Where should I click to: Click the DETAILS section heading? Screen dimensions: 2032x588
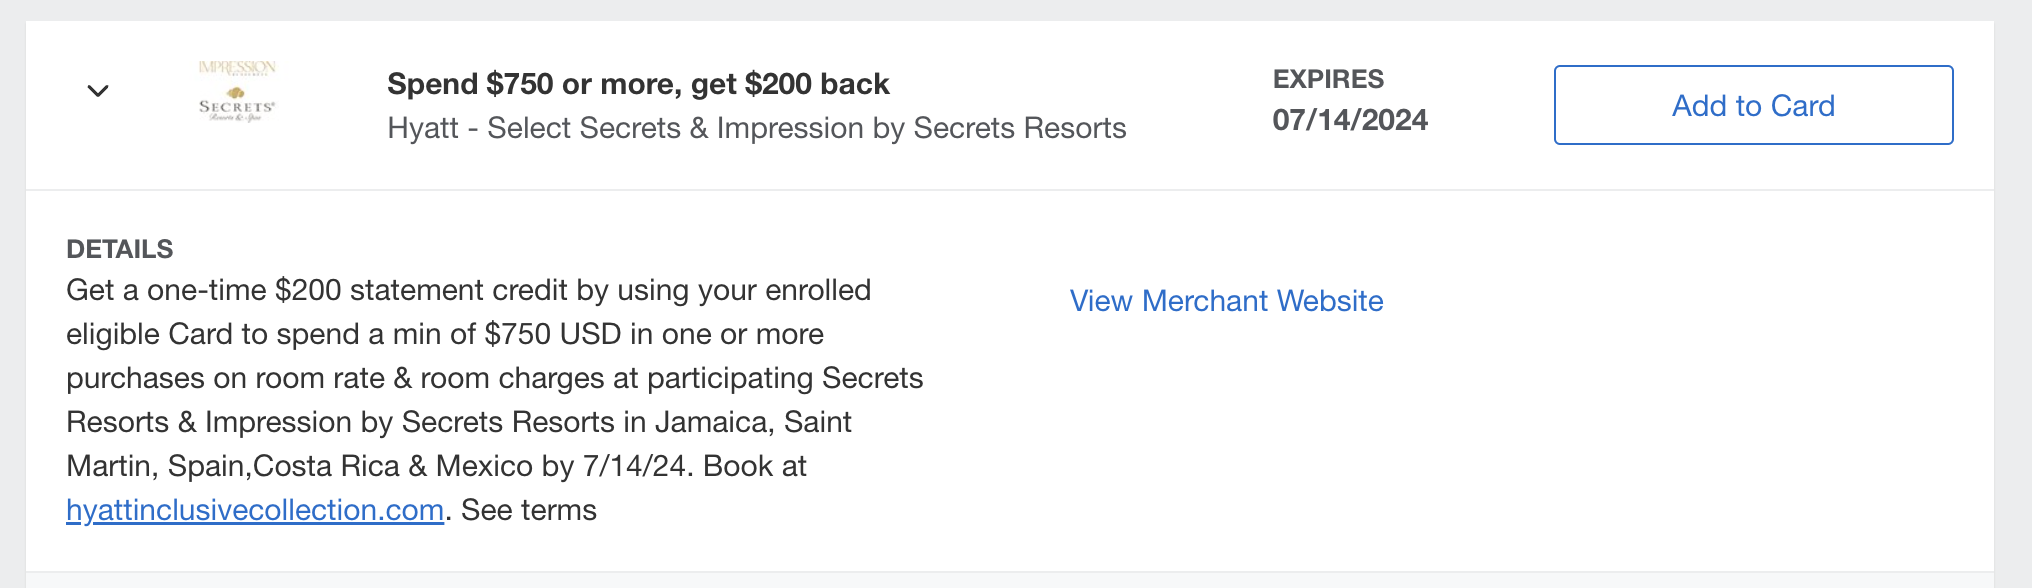[x=120, y=248]
